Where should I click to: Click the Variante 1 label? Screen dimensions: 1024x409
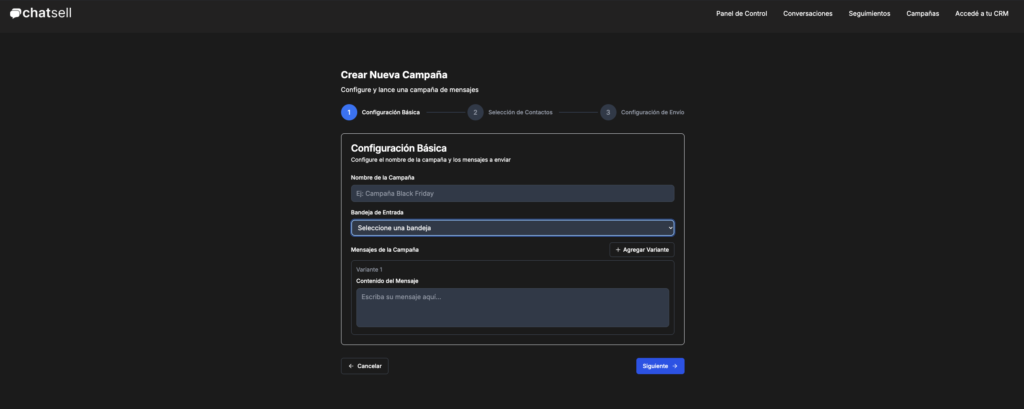[x=369, y=269]
